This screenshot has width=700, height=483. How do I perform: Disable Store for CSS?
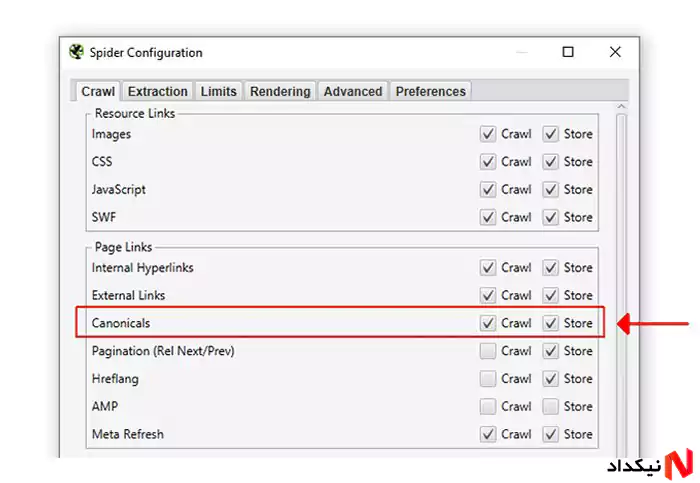pos(550,162)
